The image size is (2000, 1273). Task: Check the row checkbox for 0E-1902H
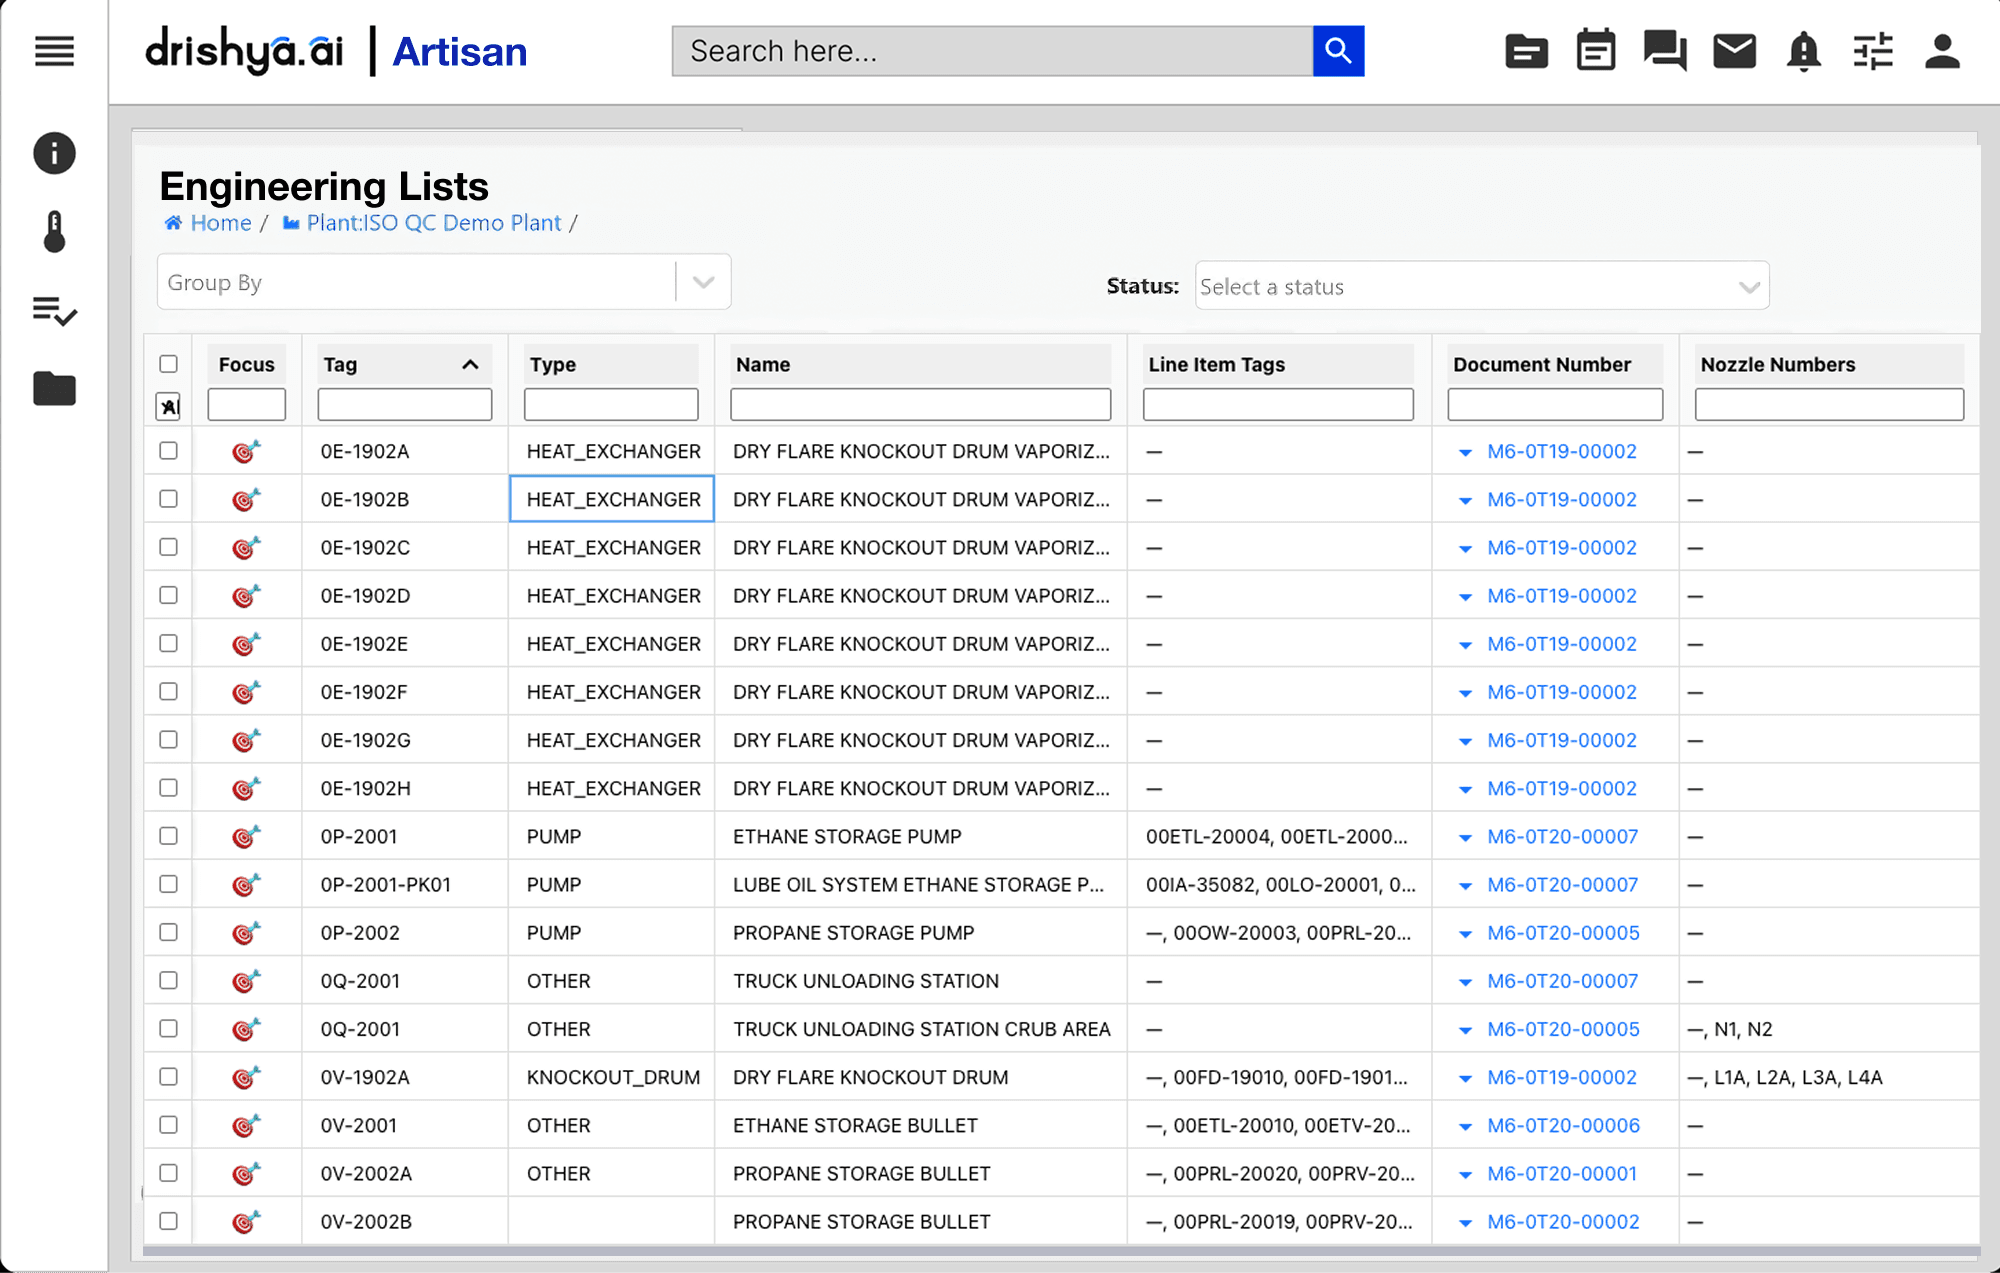pyautogui.click(x=168, y=788)
